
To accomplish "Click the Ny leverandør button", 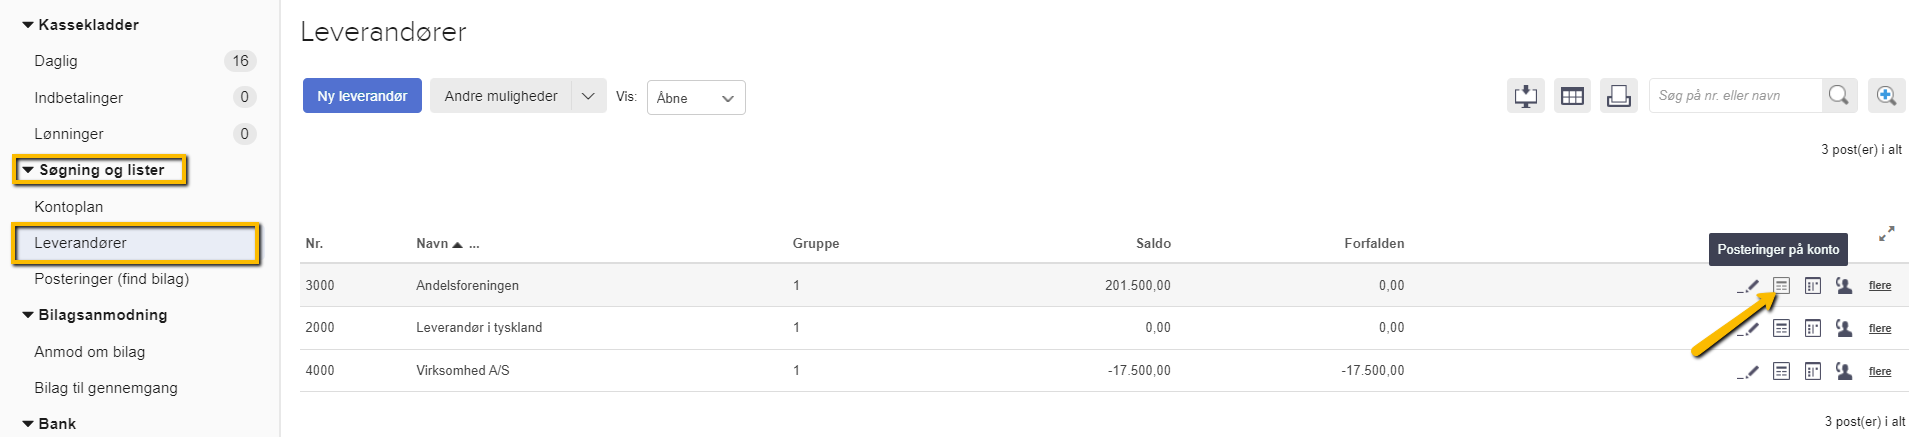I will click(x=362, y=96).
